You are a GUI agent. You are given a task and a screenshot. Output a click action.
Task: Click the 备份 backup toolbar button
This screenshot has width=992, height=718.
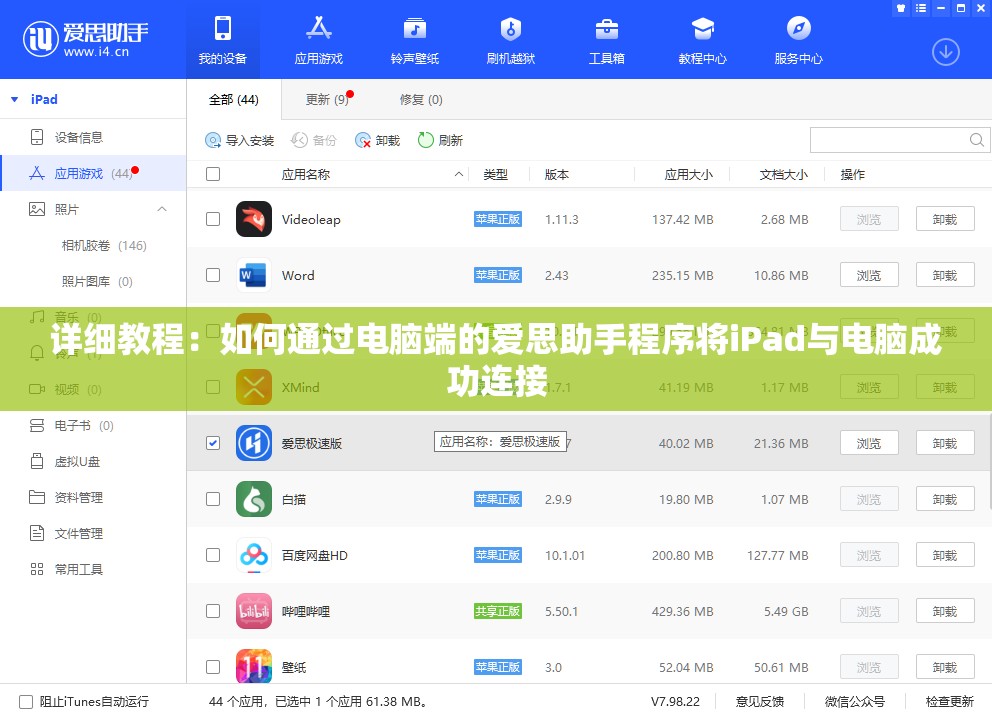pos(314,140)
